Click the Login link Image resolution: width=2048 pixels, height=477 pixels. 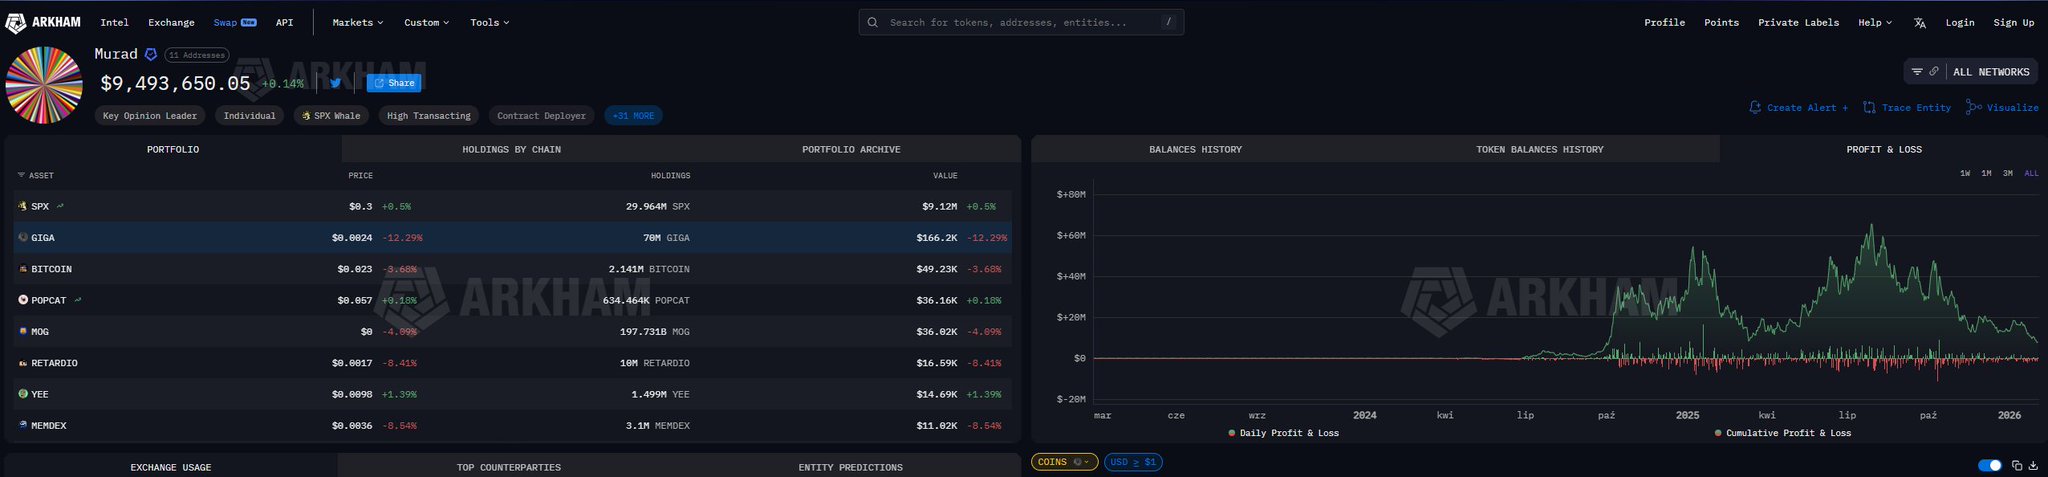point(1960,22)
